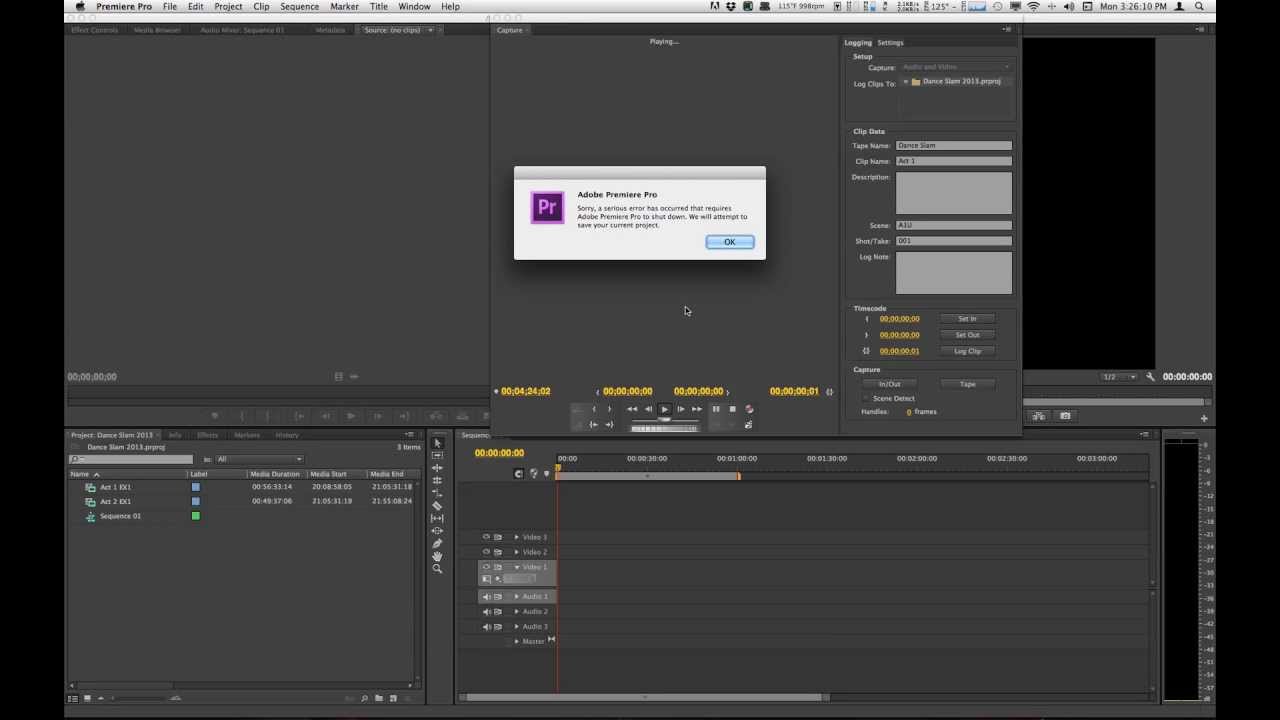Screen dimensions: 1280x720
Task: Click the New Item icon in Project panel
Action: pos(393,698)
